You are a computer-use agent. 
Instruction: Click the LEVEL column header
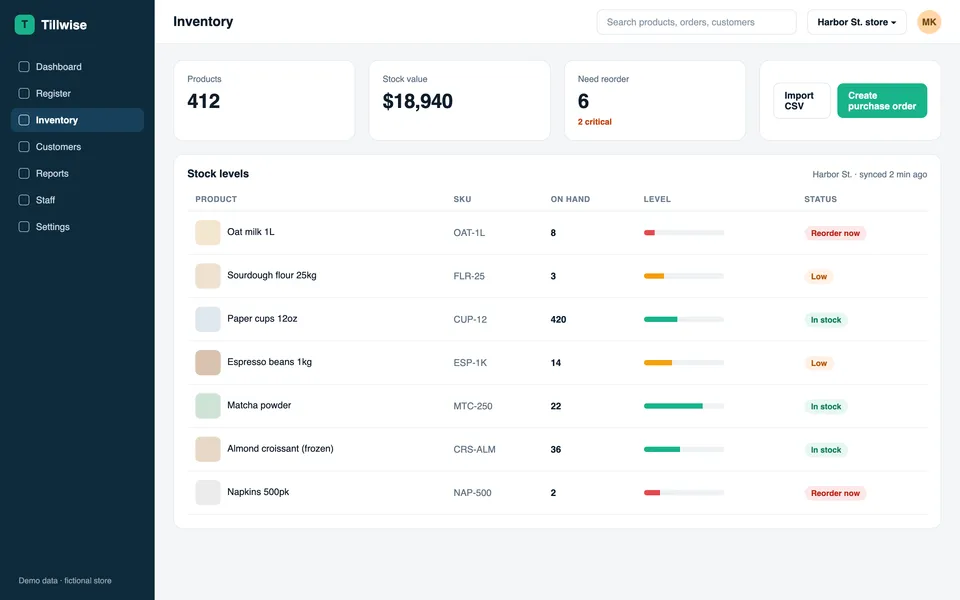(x=657, y=199)
